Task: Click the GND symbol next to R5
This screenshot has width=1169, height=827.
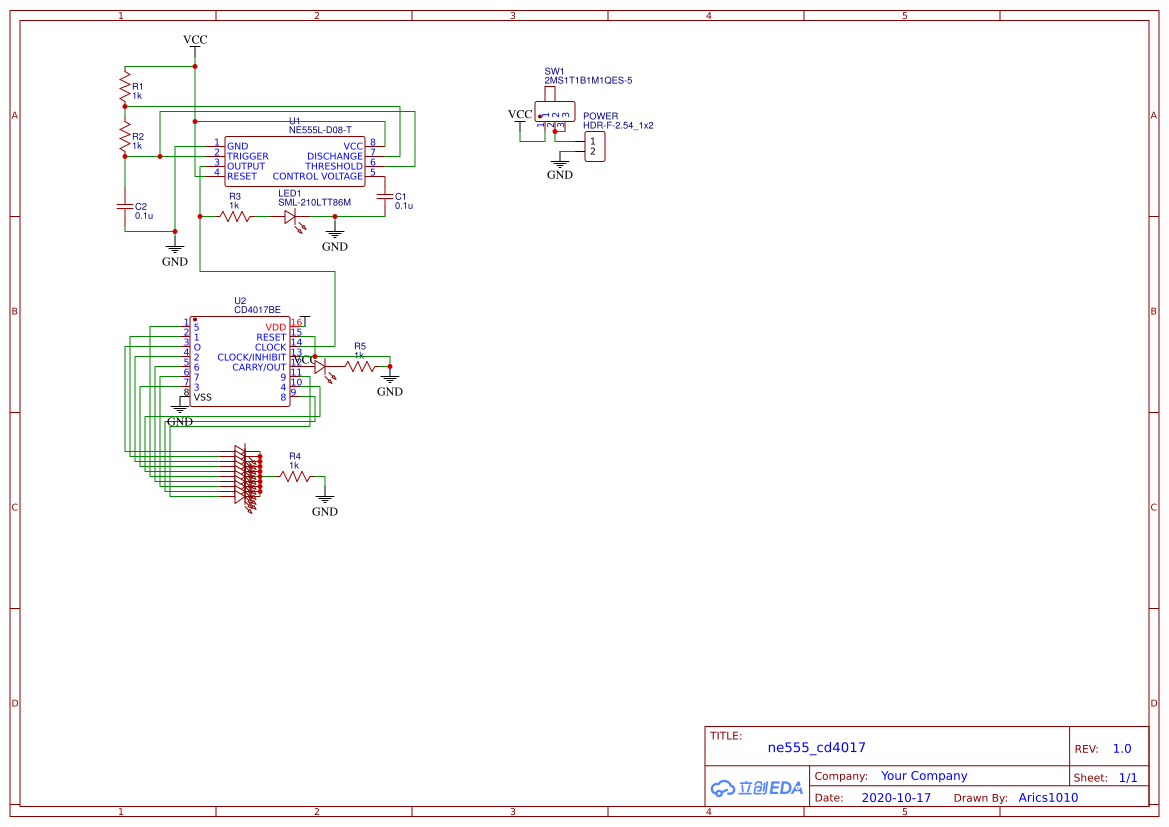Action: coord(390,384)
